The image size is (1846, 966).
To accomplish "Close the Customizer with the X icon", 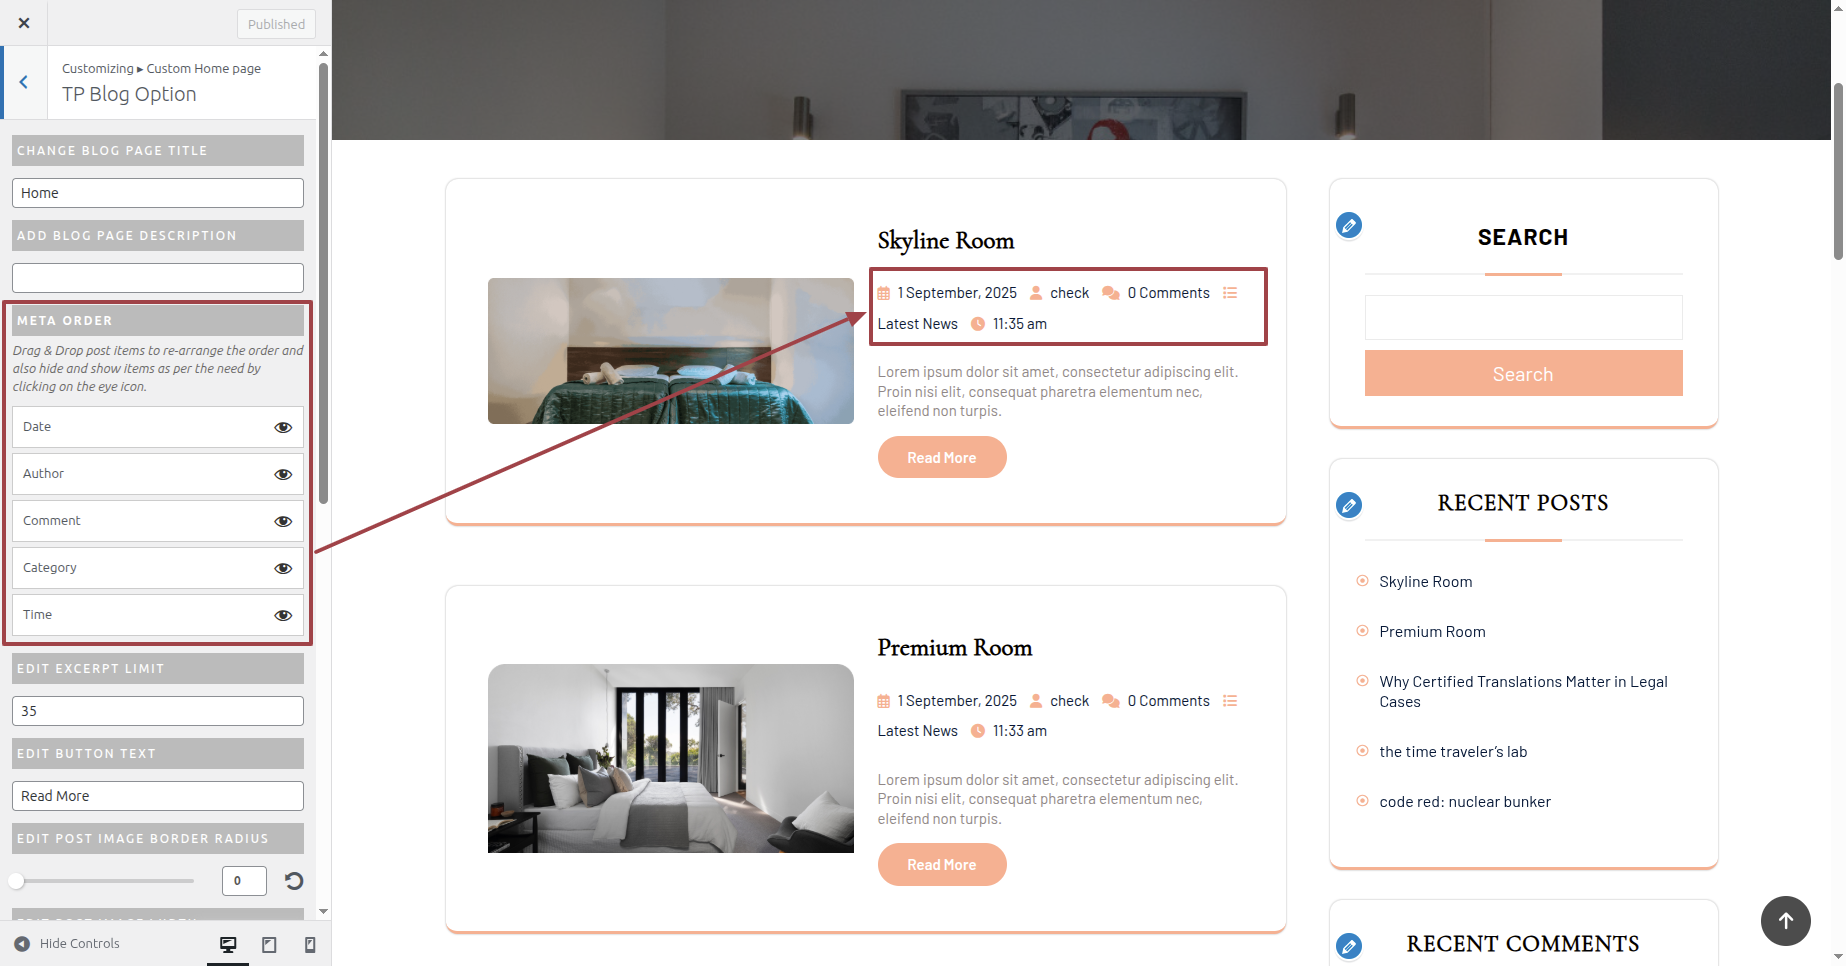I will coord(24,23).
